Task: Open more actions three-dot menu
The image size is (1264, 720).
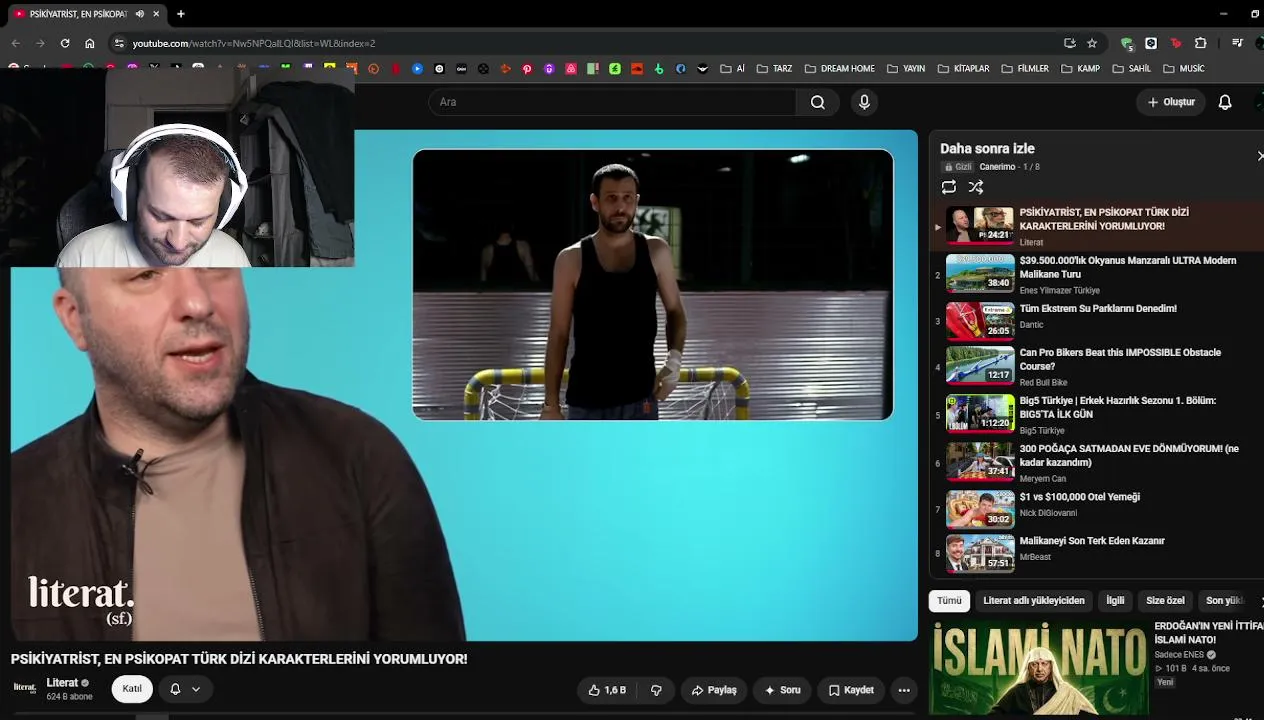Action: [904, 690]
